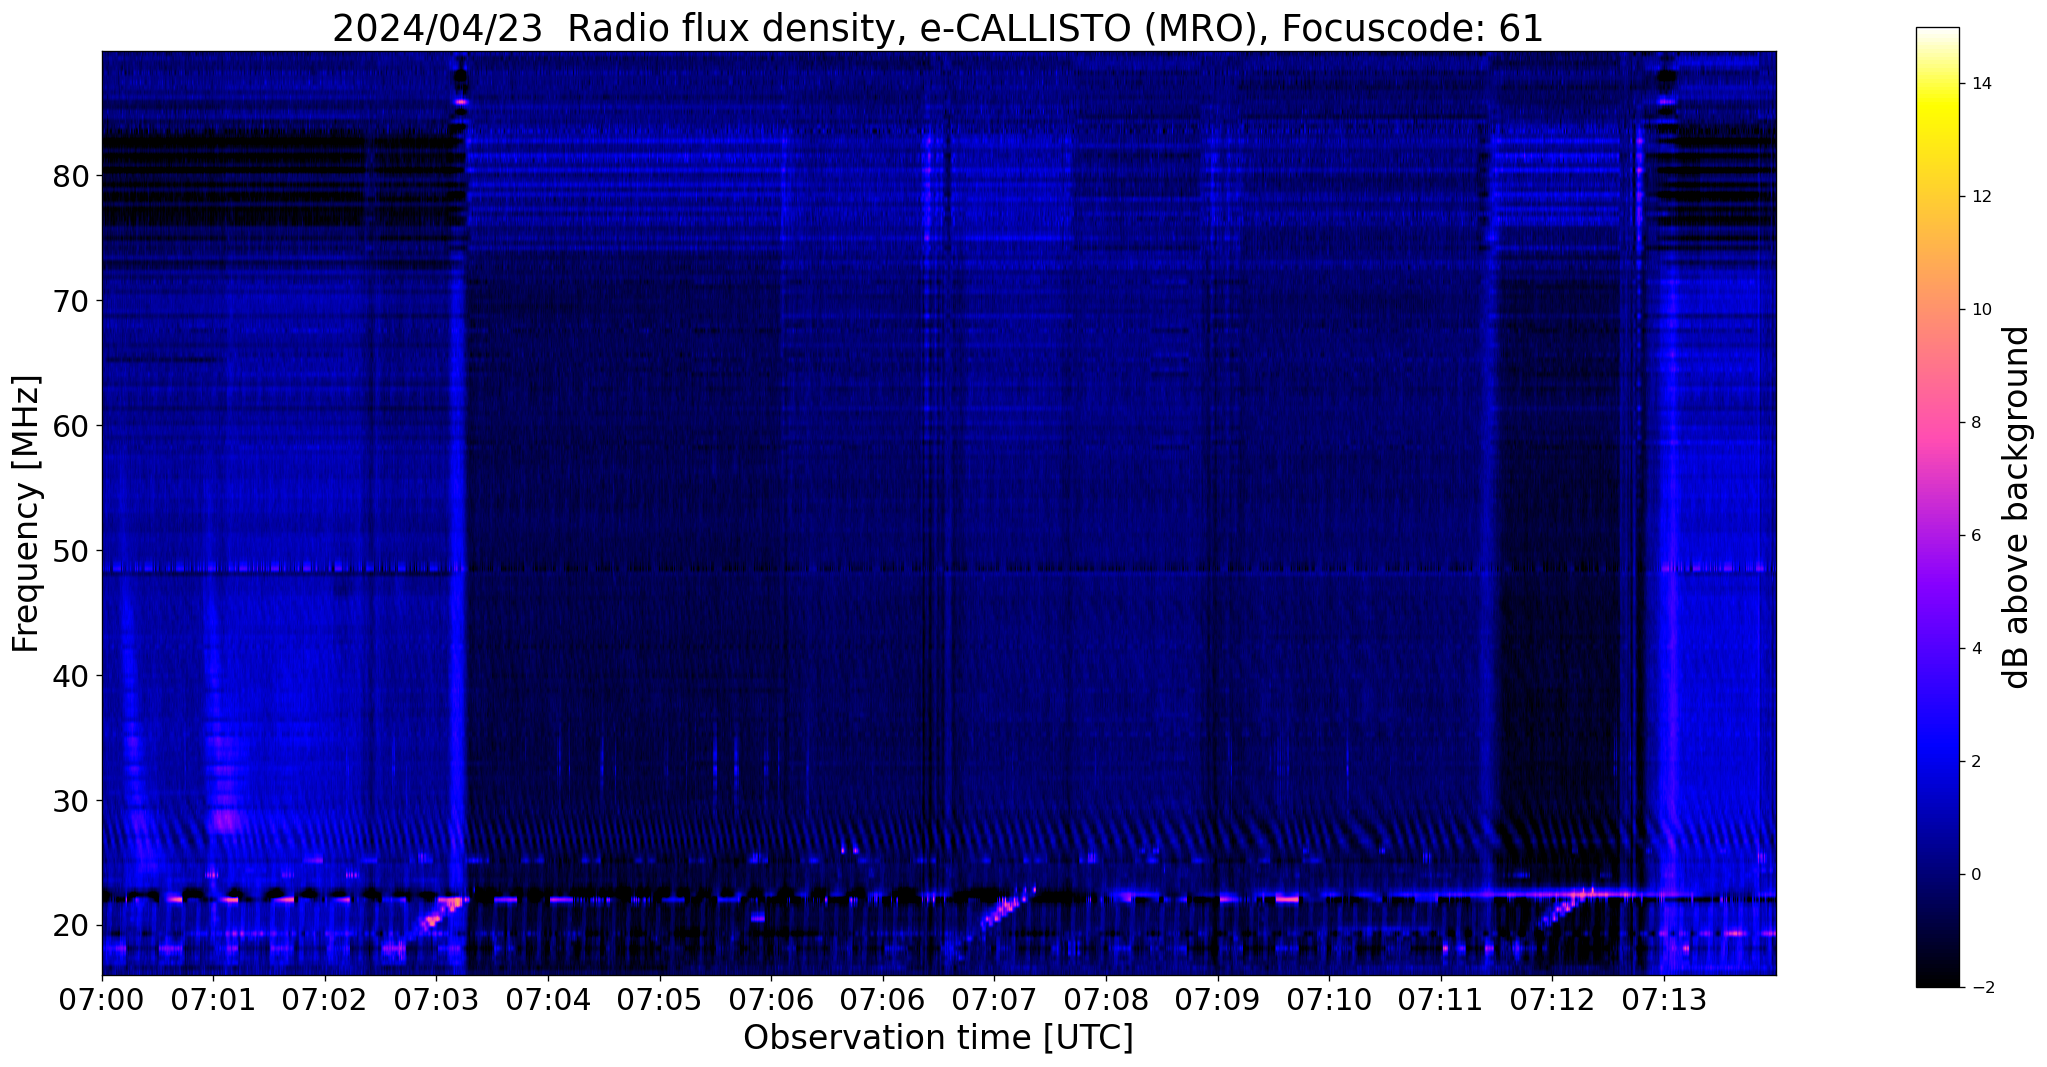Click the white top of the colorbar

1937,36
